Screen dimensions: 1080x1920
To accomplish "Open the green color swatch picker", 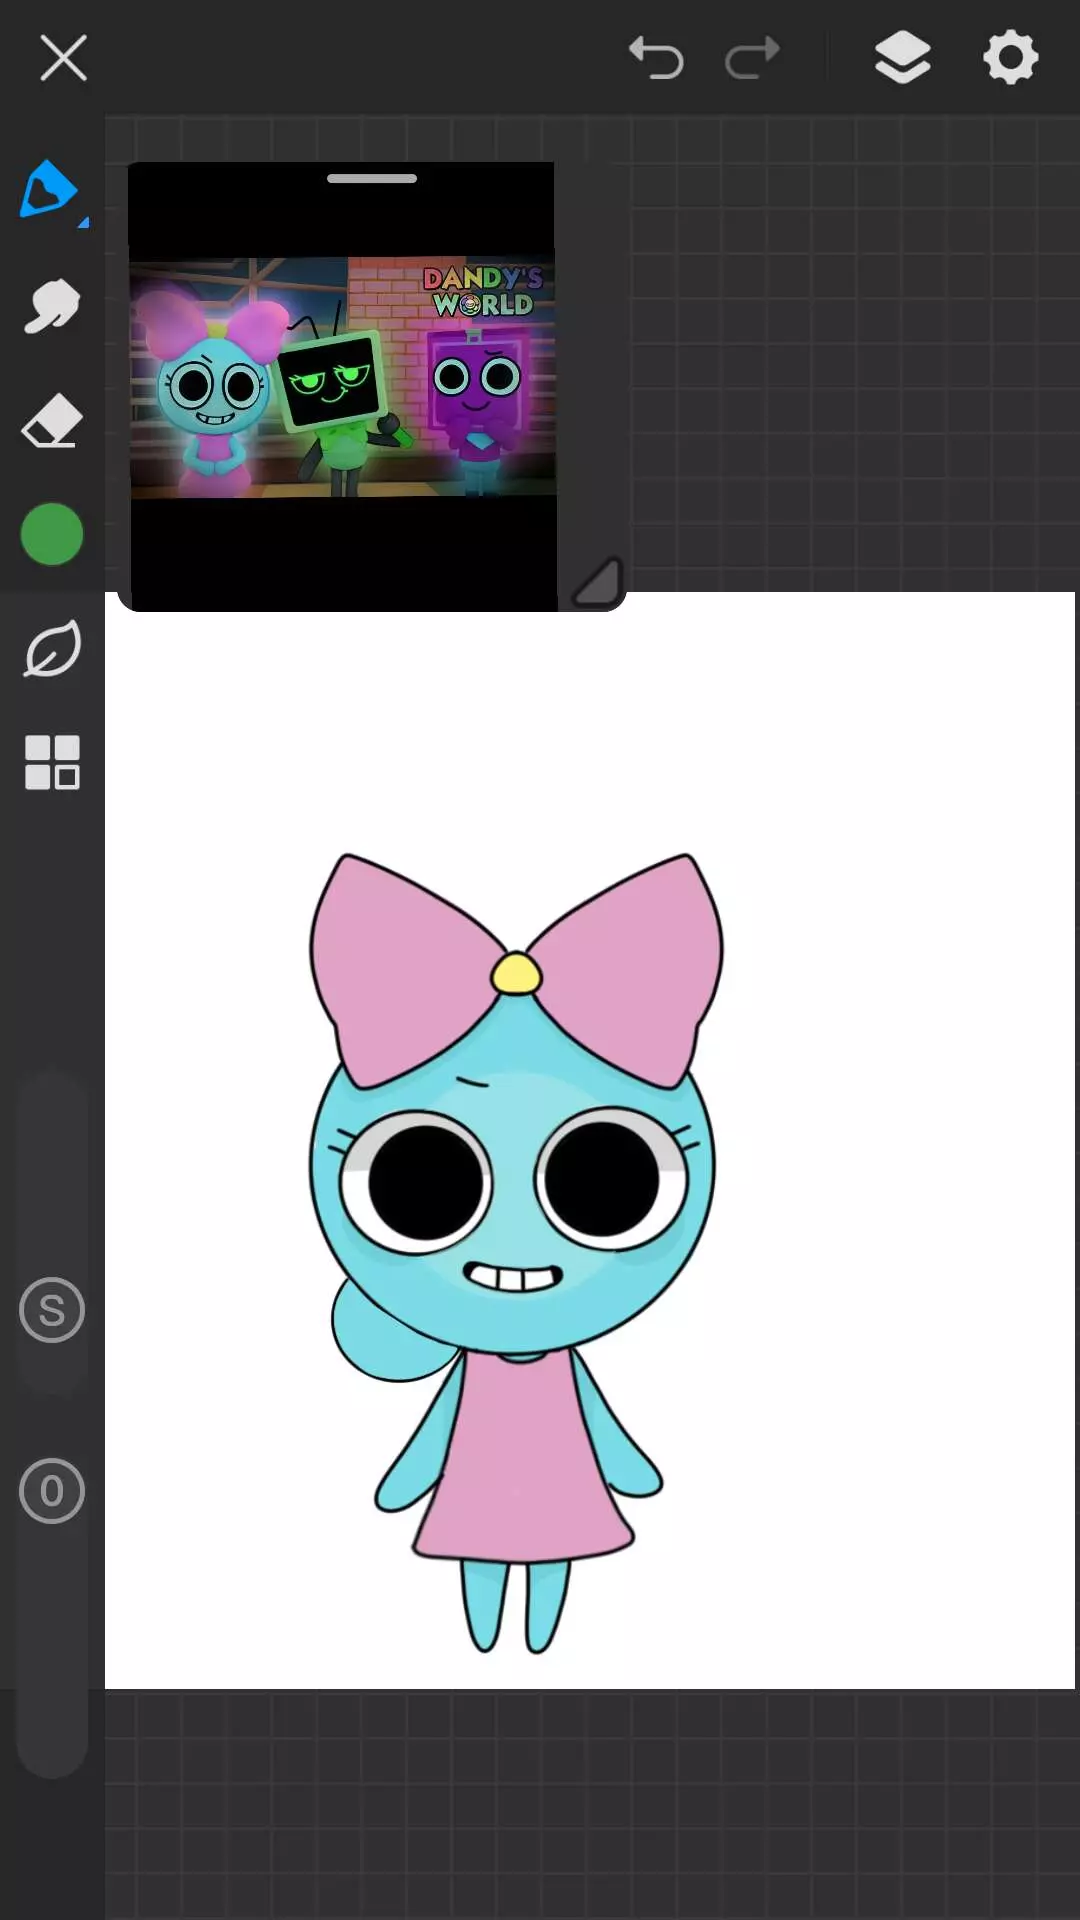I will point(52,534).
